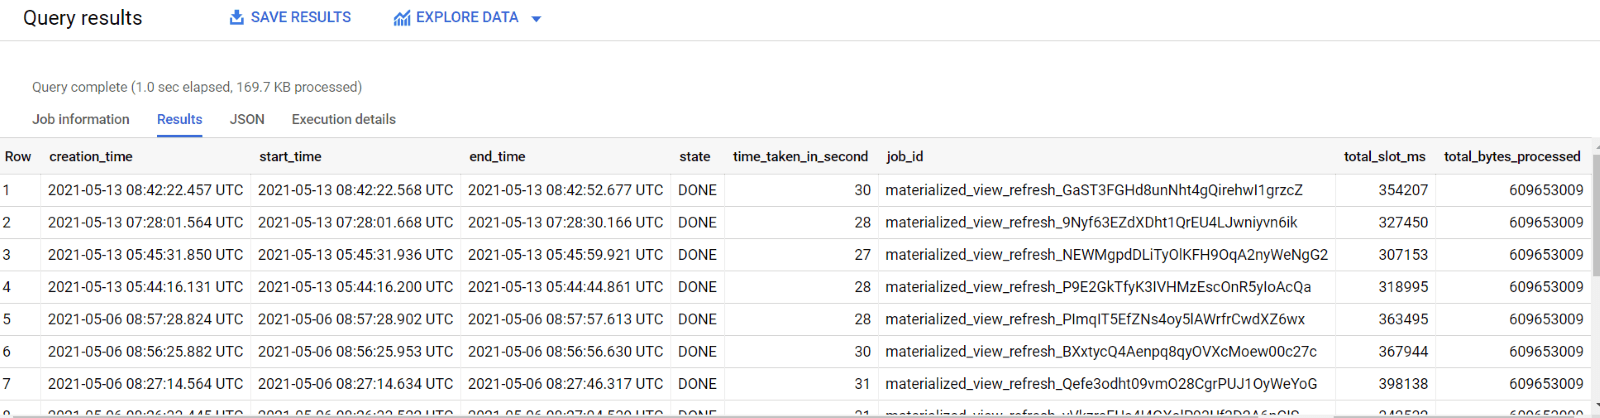The image size is (1600, 418).
Task: Click the Save Results download icon
Action: click(x=237, y=18)
